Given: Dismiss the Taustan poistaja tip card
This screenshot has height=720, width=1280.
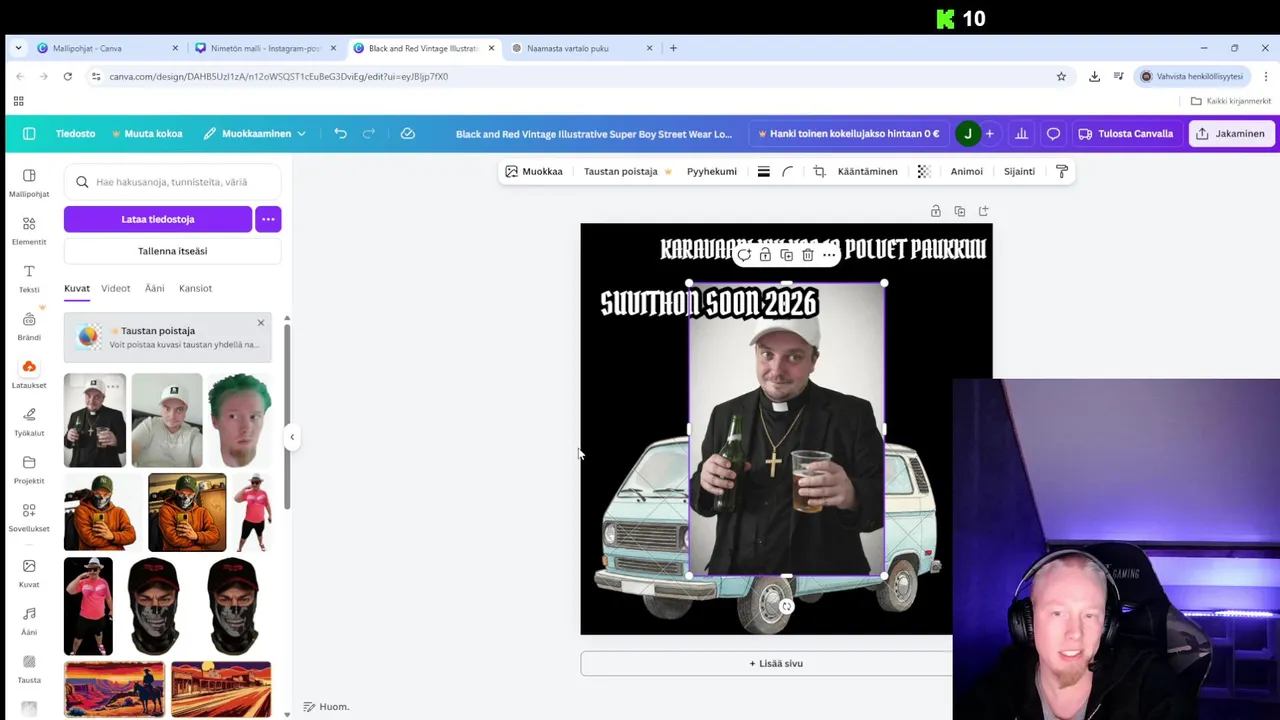Looking at the screenshot, I should click(x=261, y=323).
